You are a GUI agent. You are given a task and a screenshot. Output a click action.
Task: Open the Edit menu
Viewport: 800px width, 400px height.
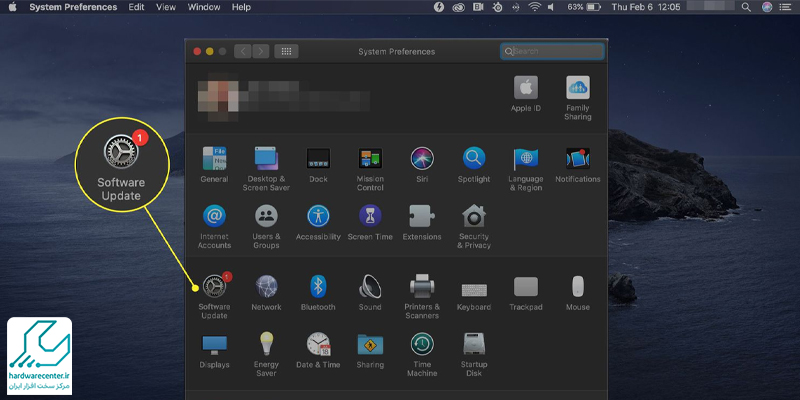click(136, 7)
